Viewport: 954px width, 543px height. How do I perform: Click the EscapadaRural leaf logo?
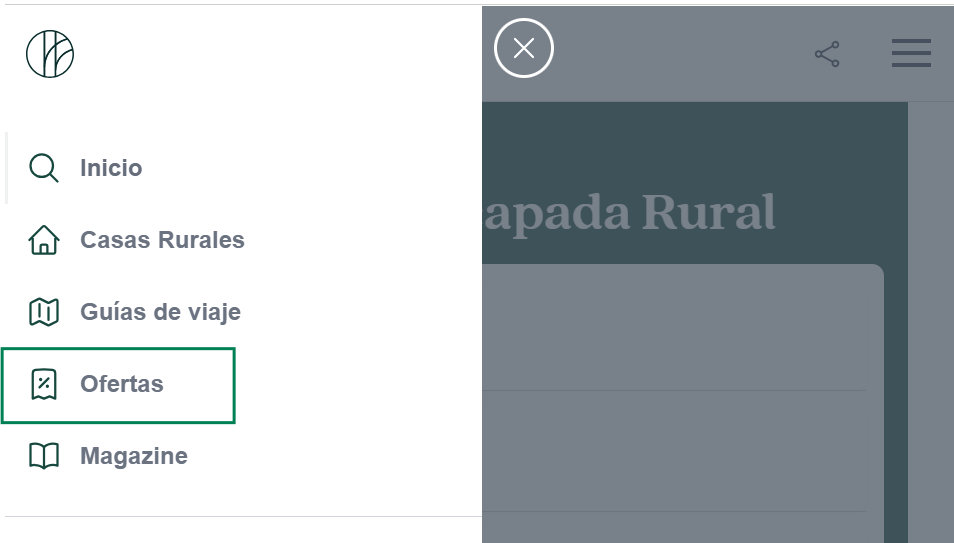point(50,54)
